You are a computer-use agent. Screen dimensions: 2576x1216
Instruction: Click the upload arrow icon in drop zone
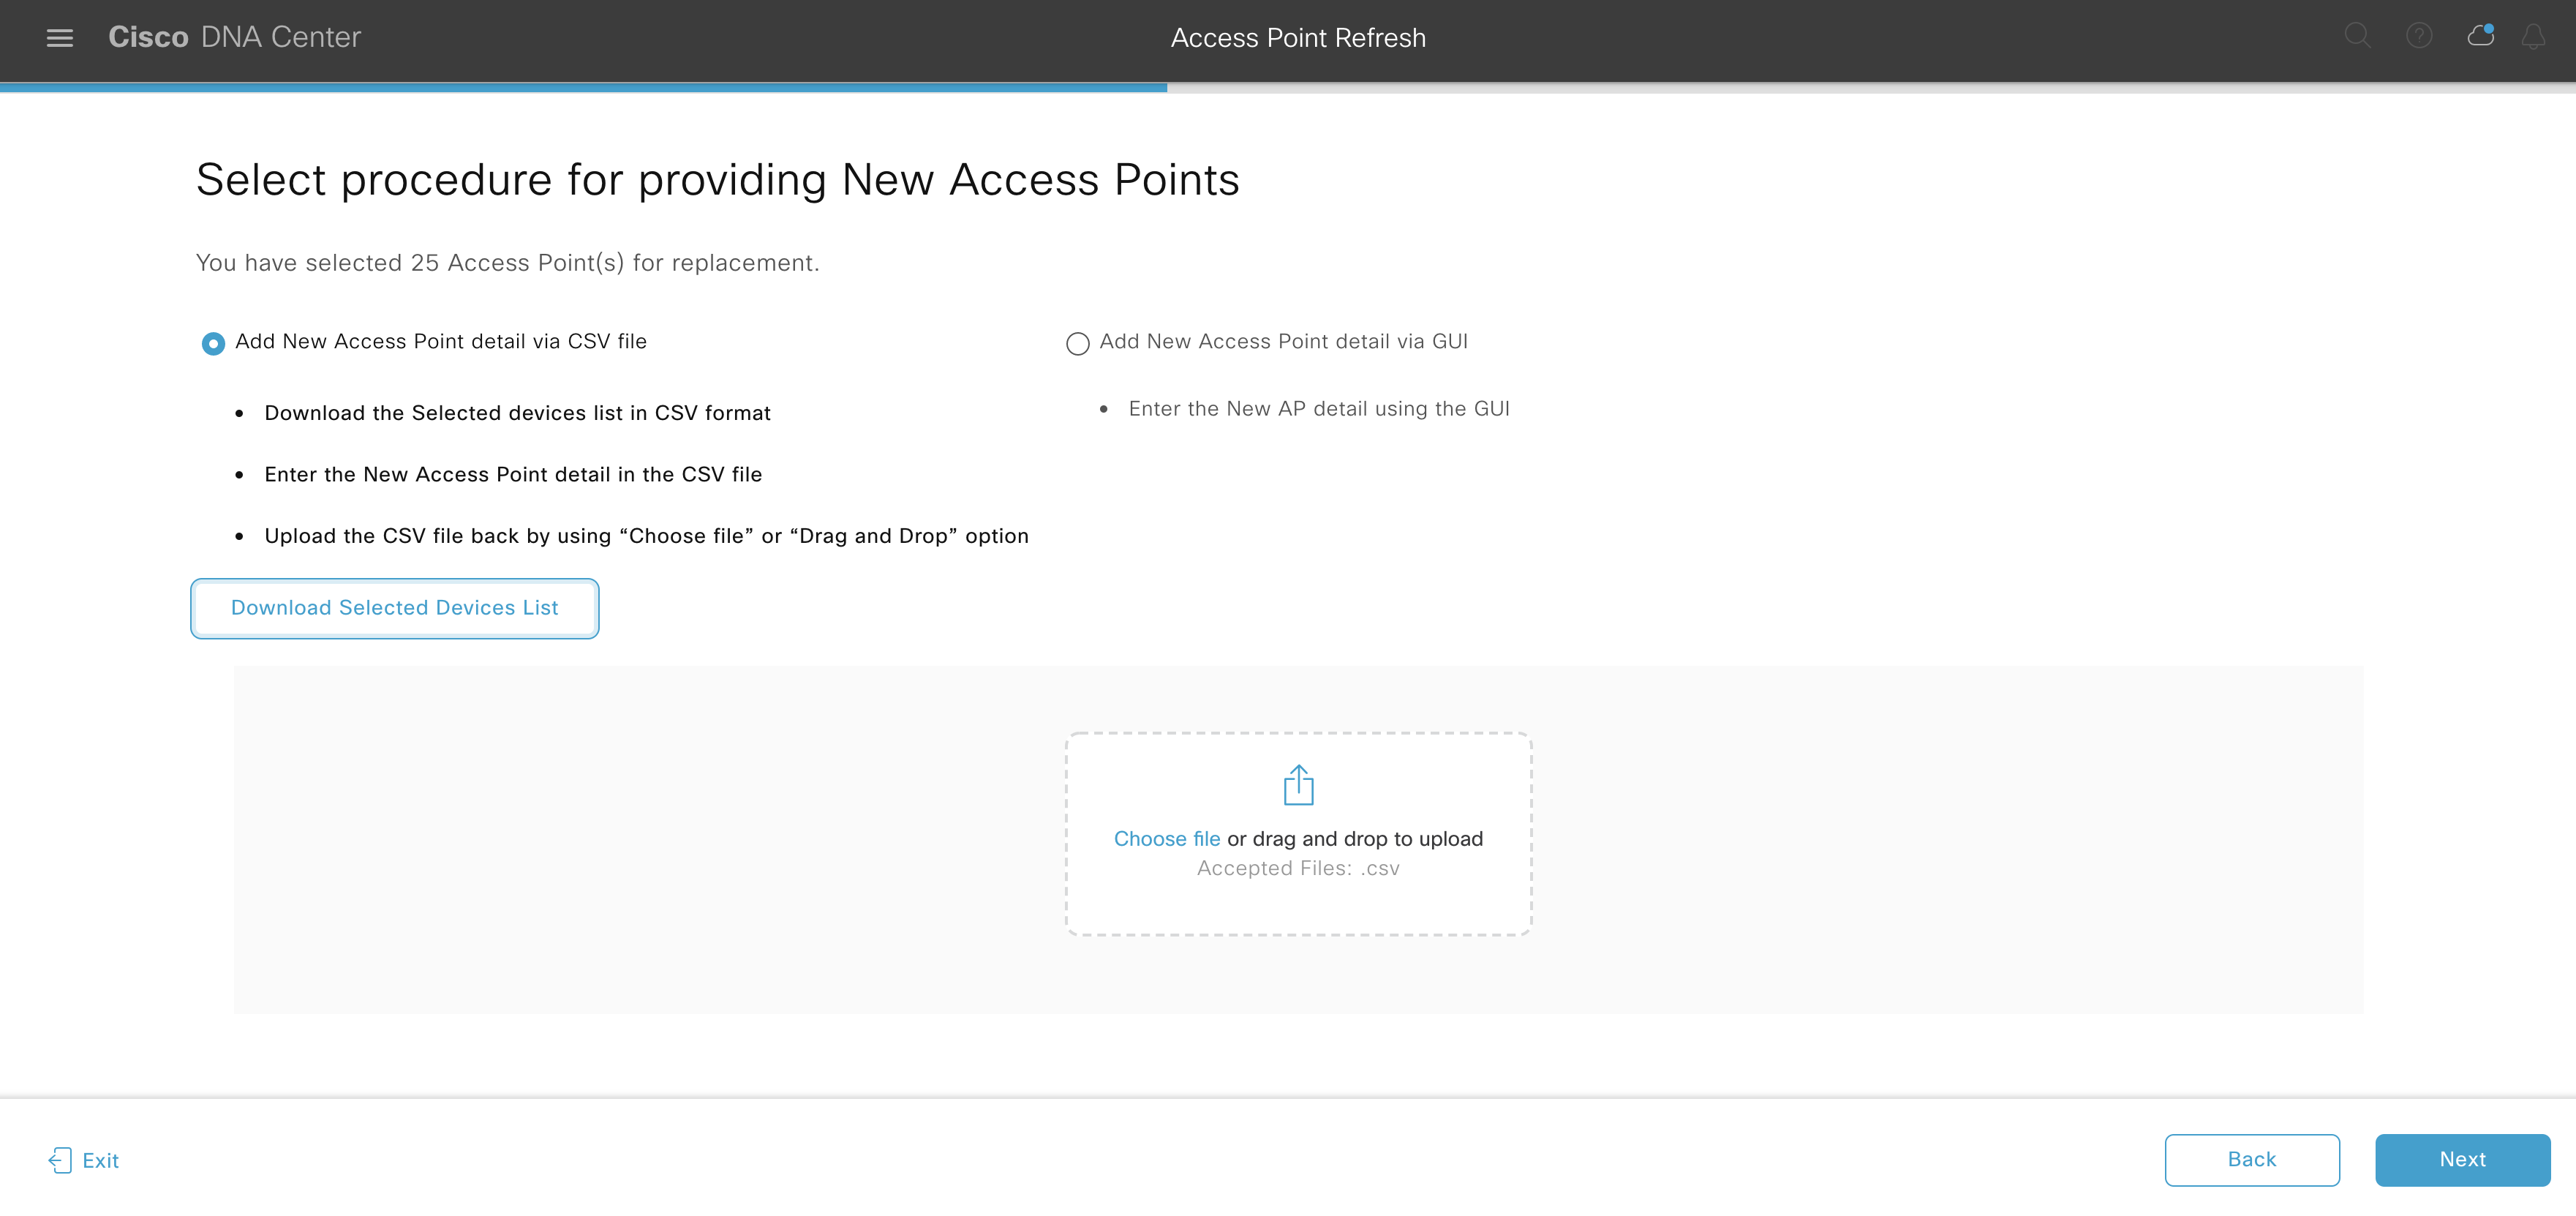click(1298, 785)
